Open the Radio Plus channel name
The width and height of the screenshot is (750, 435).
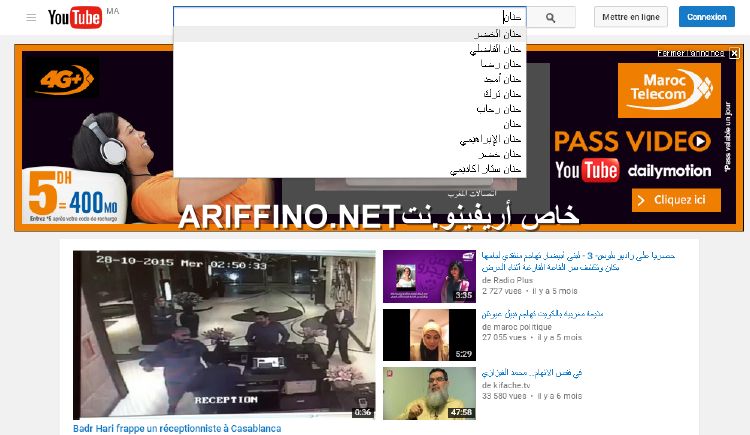[x=512, y=280]
